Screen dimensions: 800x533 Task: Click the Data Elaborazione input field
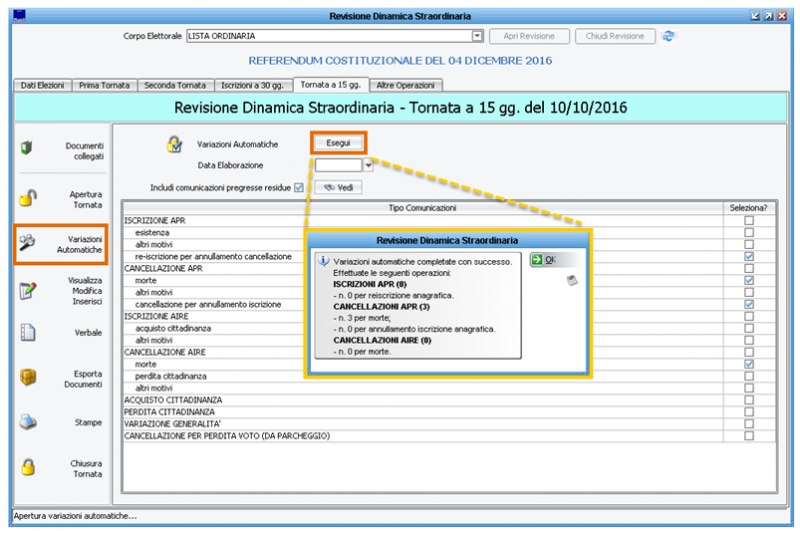pos(338,165)
